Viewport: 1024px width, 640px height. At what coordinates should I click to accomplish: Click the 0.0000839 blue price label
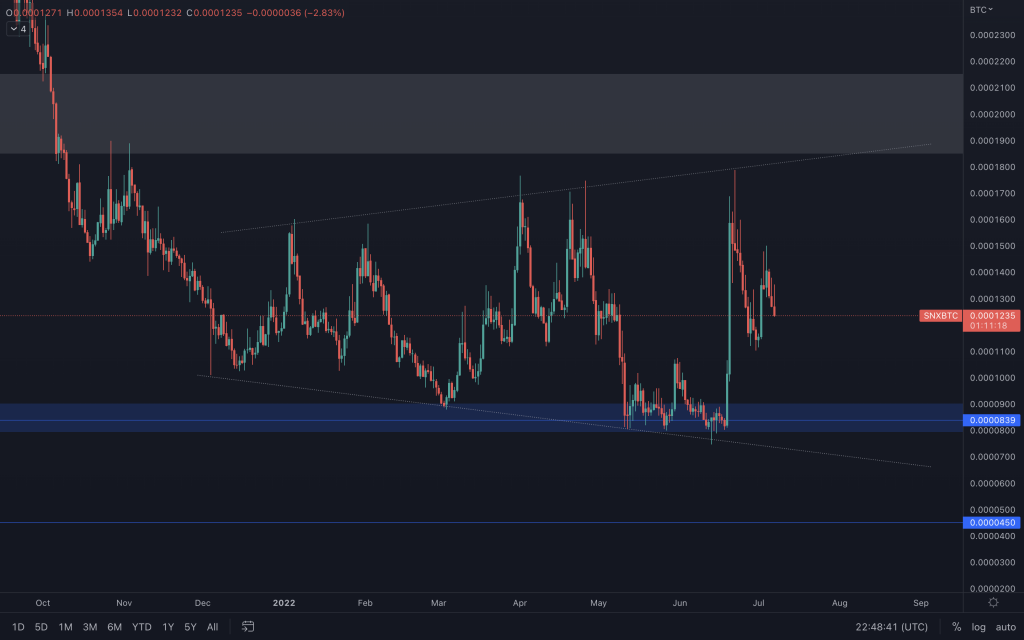[x=989, y=420]
